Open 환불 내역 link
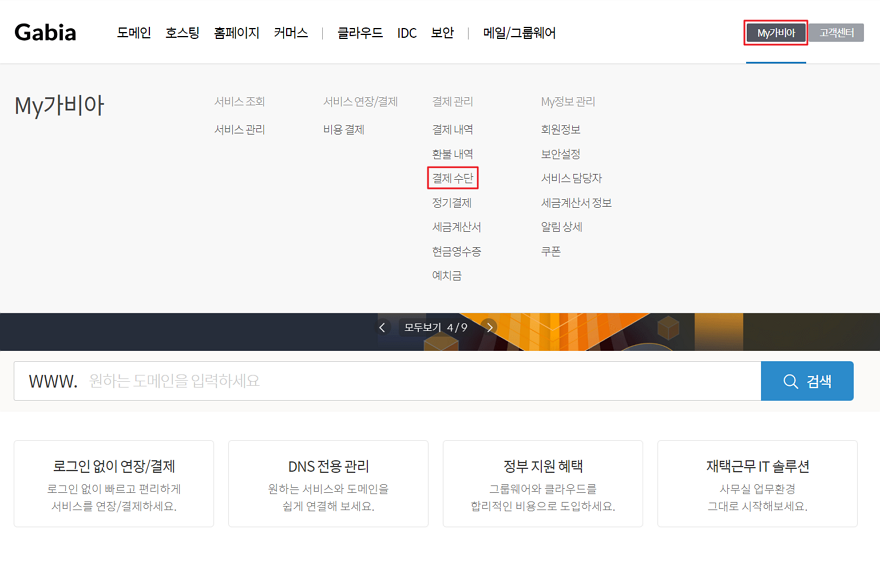Image resolution: width=880 pixels, height=561 pixels. coord(452,154)
